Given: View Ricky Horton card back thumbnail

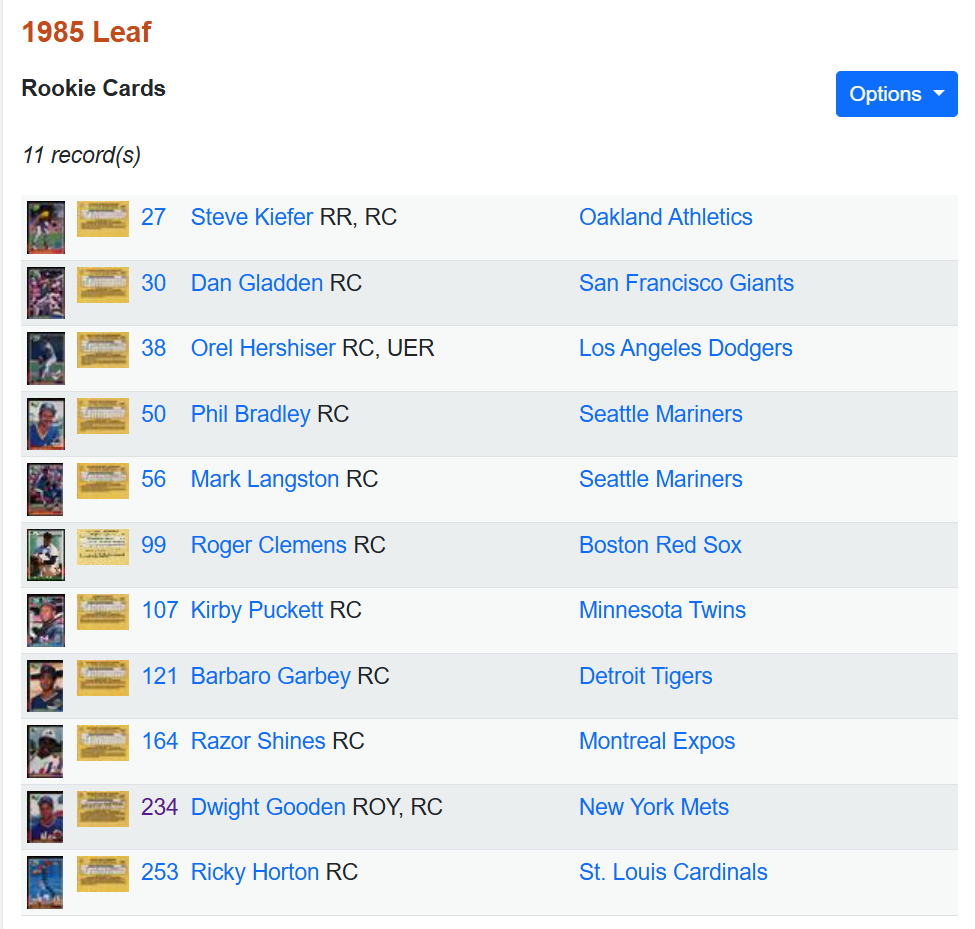Looking at the screenshot, I should click(x=103, y=873).
